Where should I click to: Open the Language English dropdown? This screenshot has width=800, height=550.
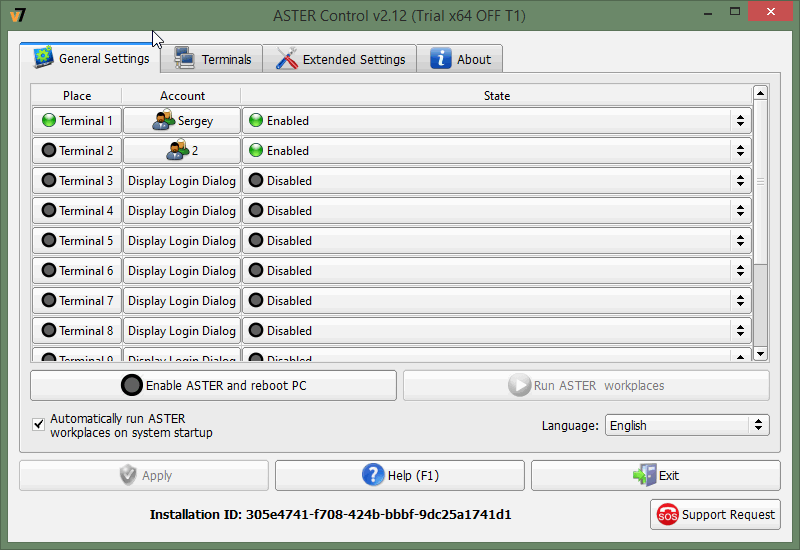click(687, 425)
